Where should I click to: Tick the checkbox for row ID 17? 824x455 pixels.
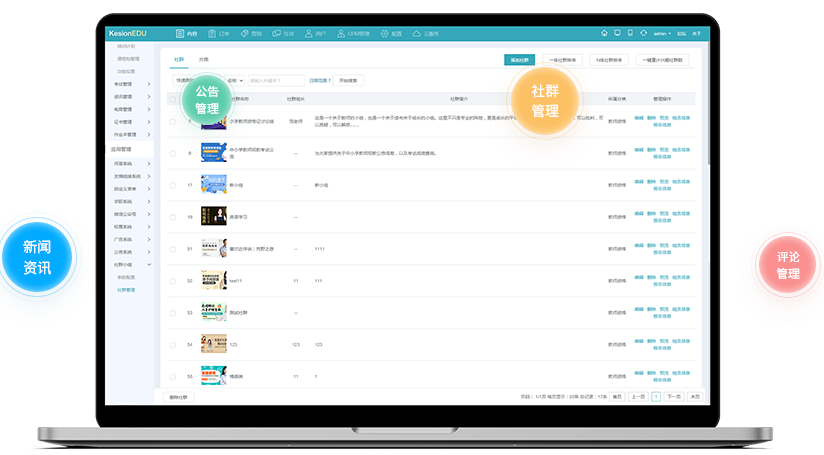tap(172, 185)
